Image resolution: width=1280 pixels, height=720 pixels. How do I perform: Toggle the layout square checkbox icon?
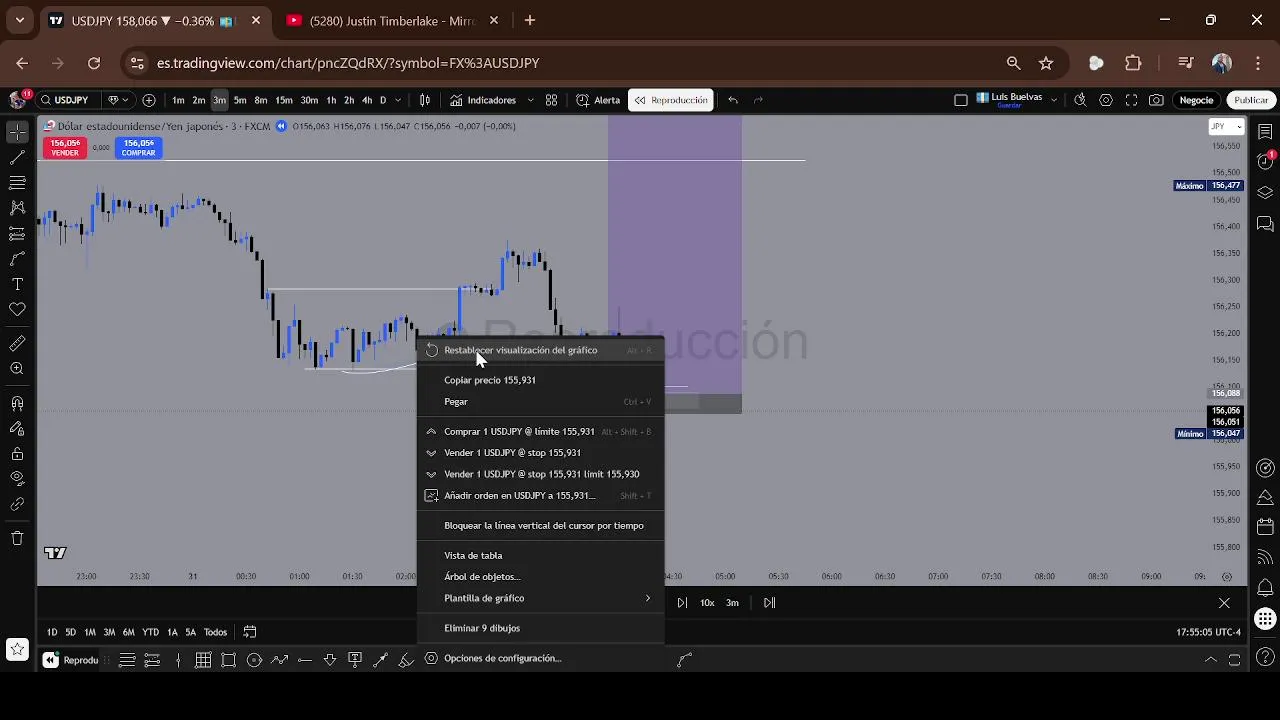tap(961, 100)
